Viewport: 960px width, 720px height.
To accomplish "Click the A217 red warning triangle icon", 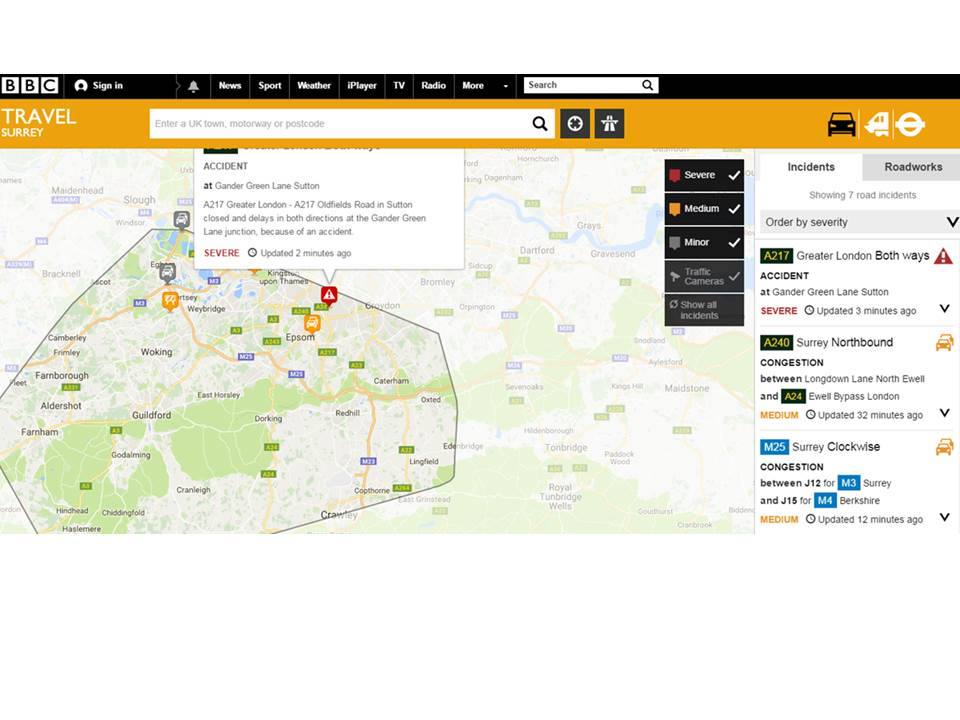I will click(x=943, y=256).
